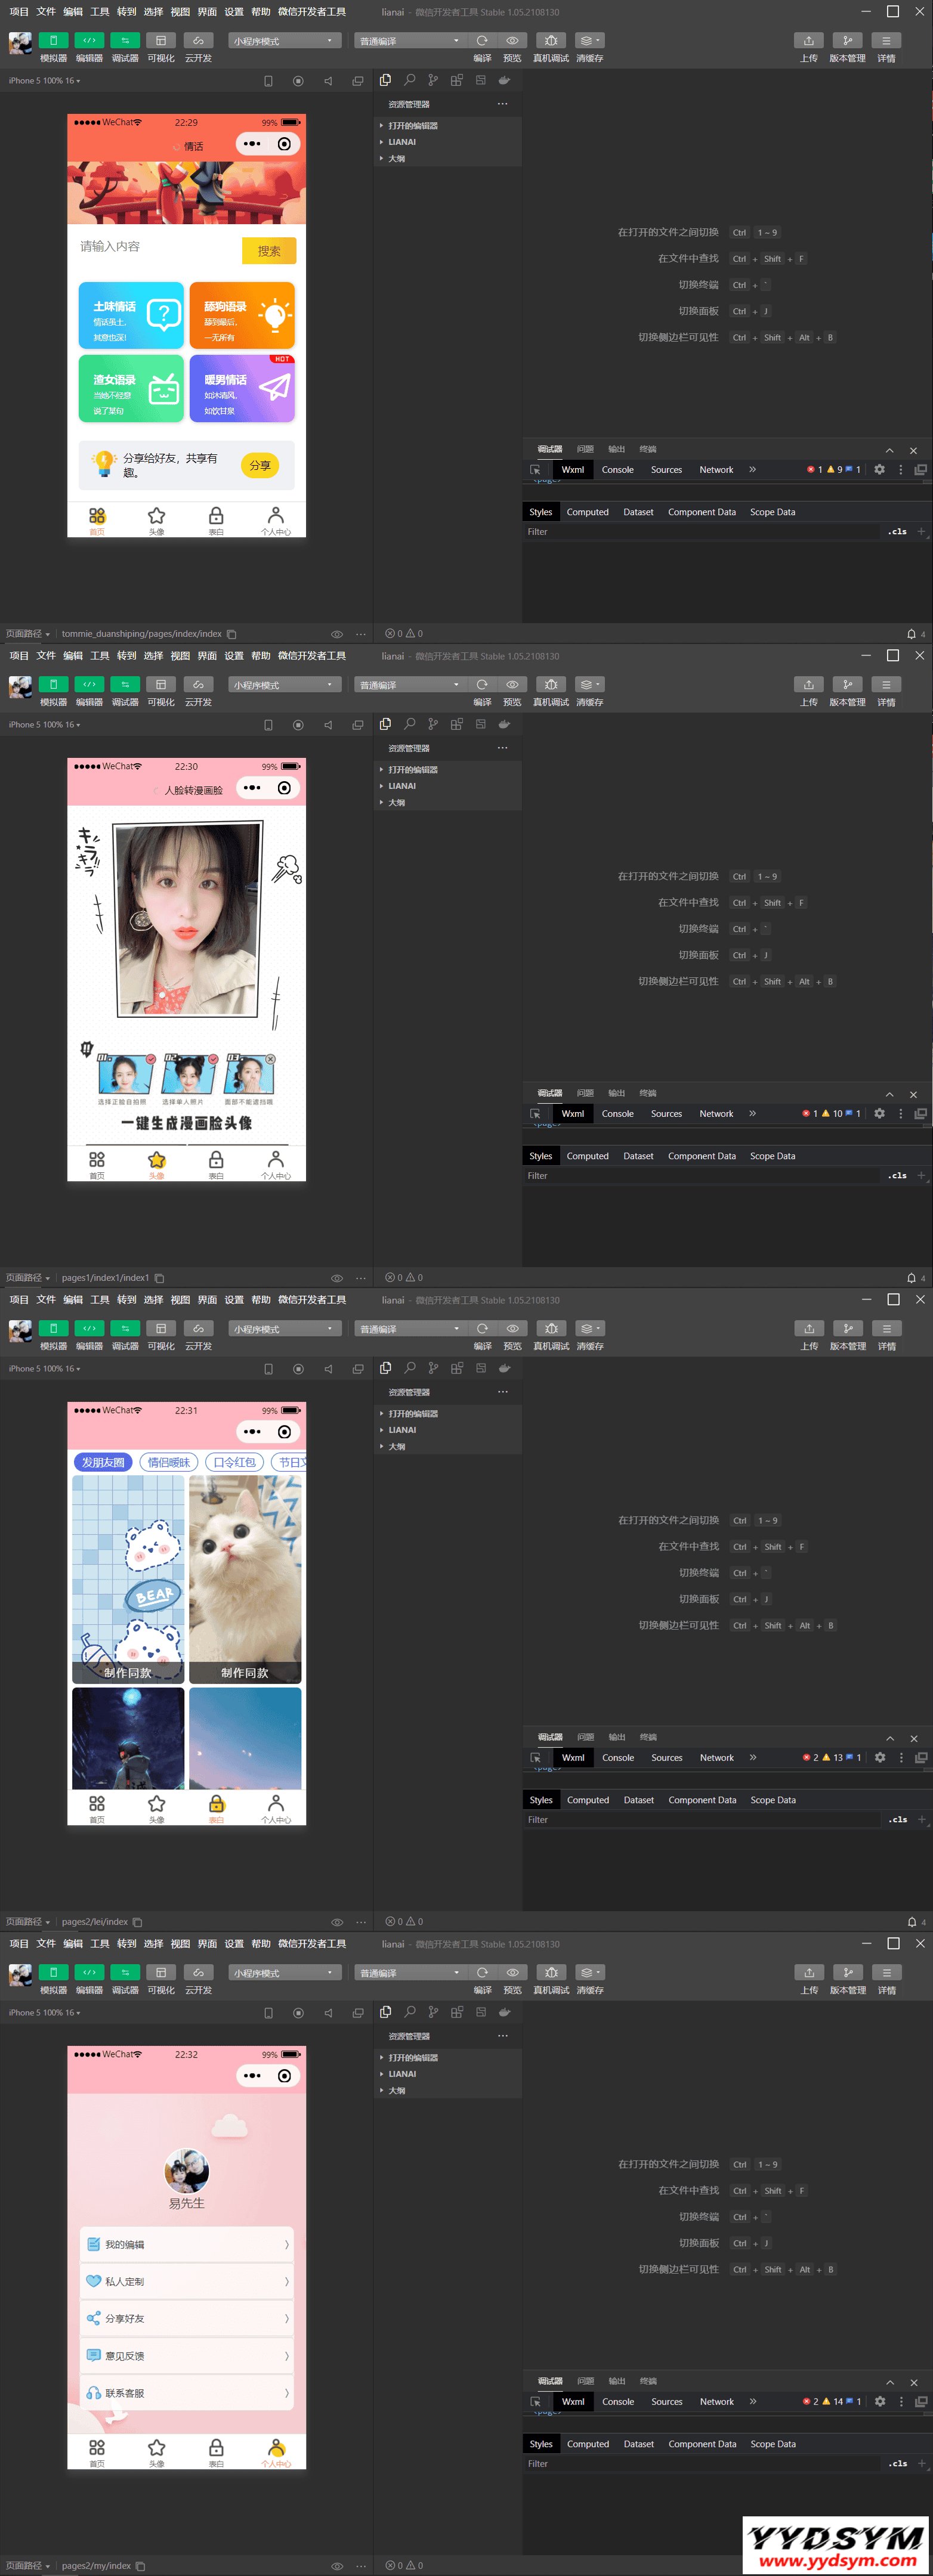Switch to Network tab in pages2/lei/index window

coord(717,1758)
